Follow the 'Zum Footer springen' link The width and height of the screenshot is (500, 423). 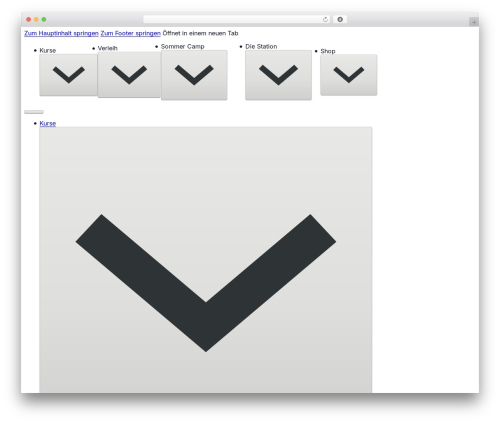(131, 33)
